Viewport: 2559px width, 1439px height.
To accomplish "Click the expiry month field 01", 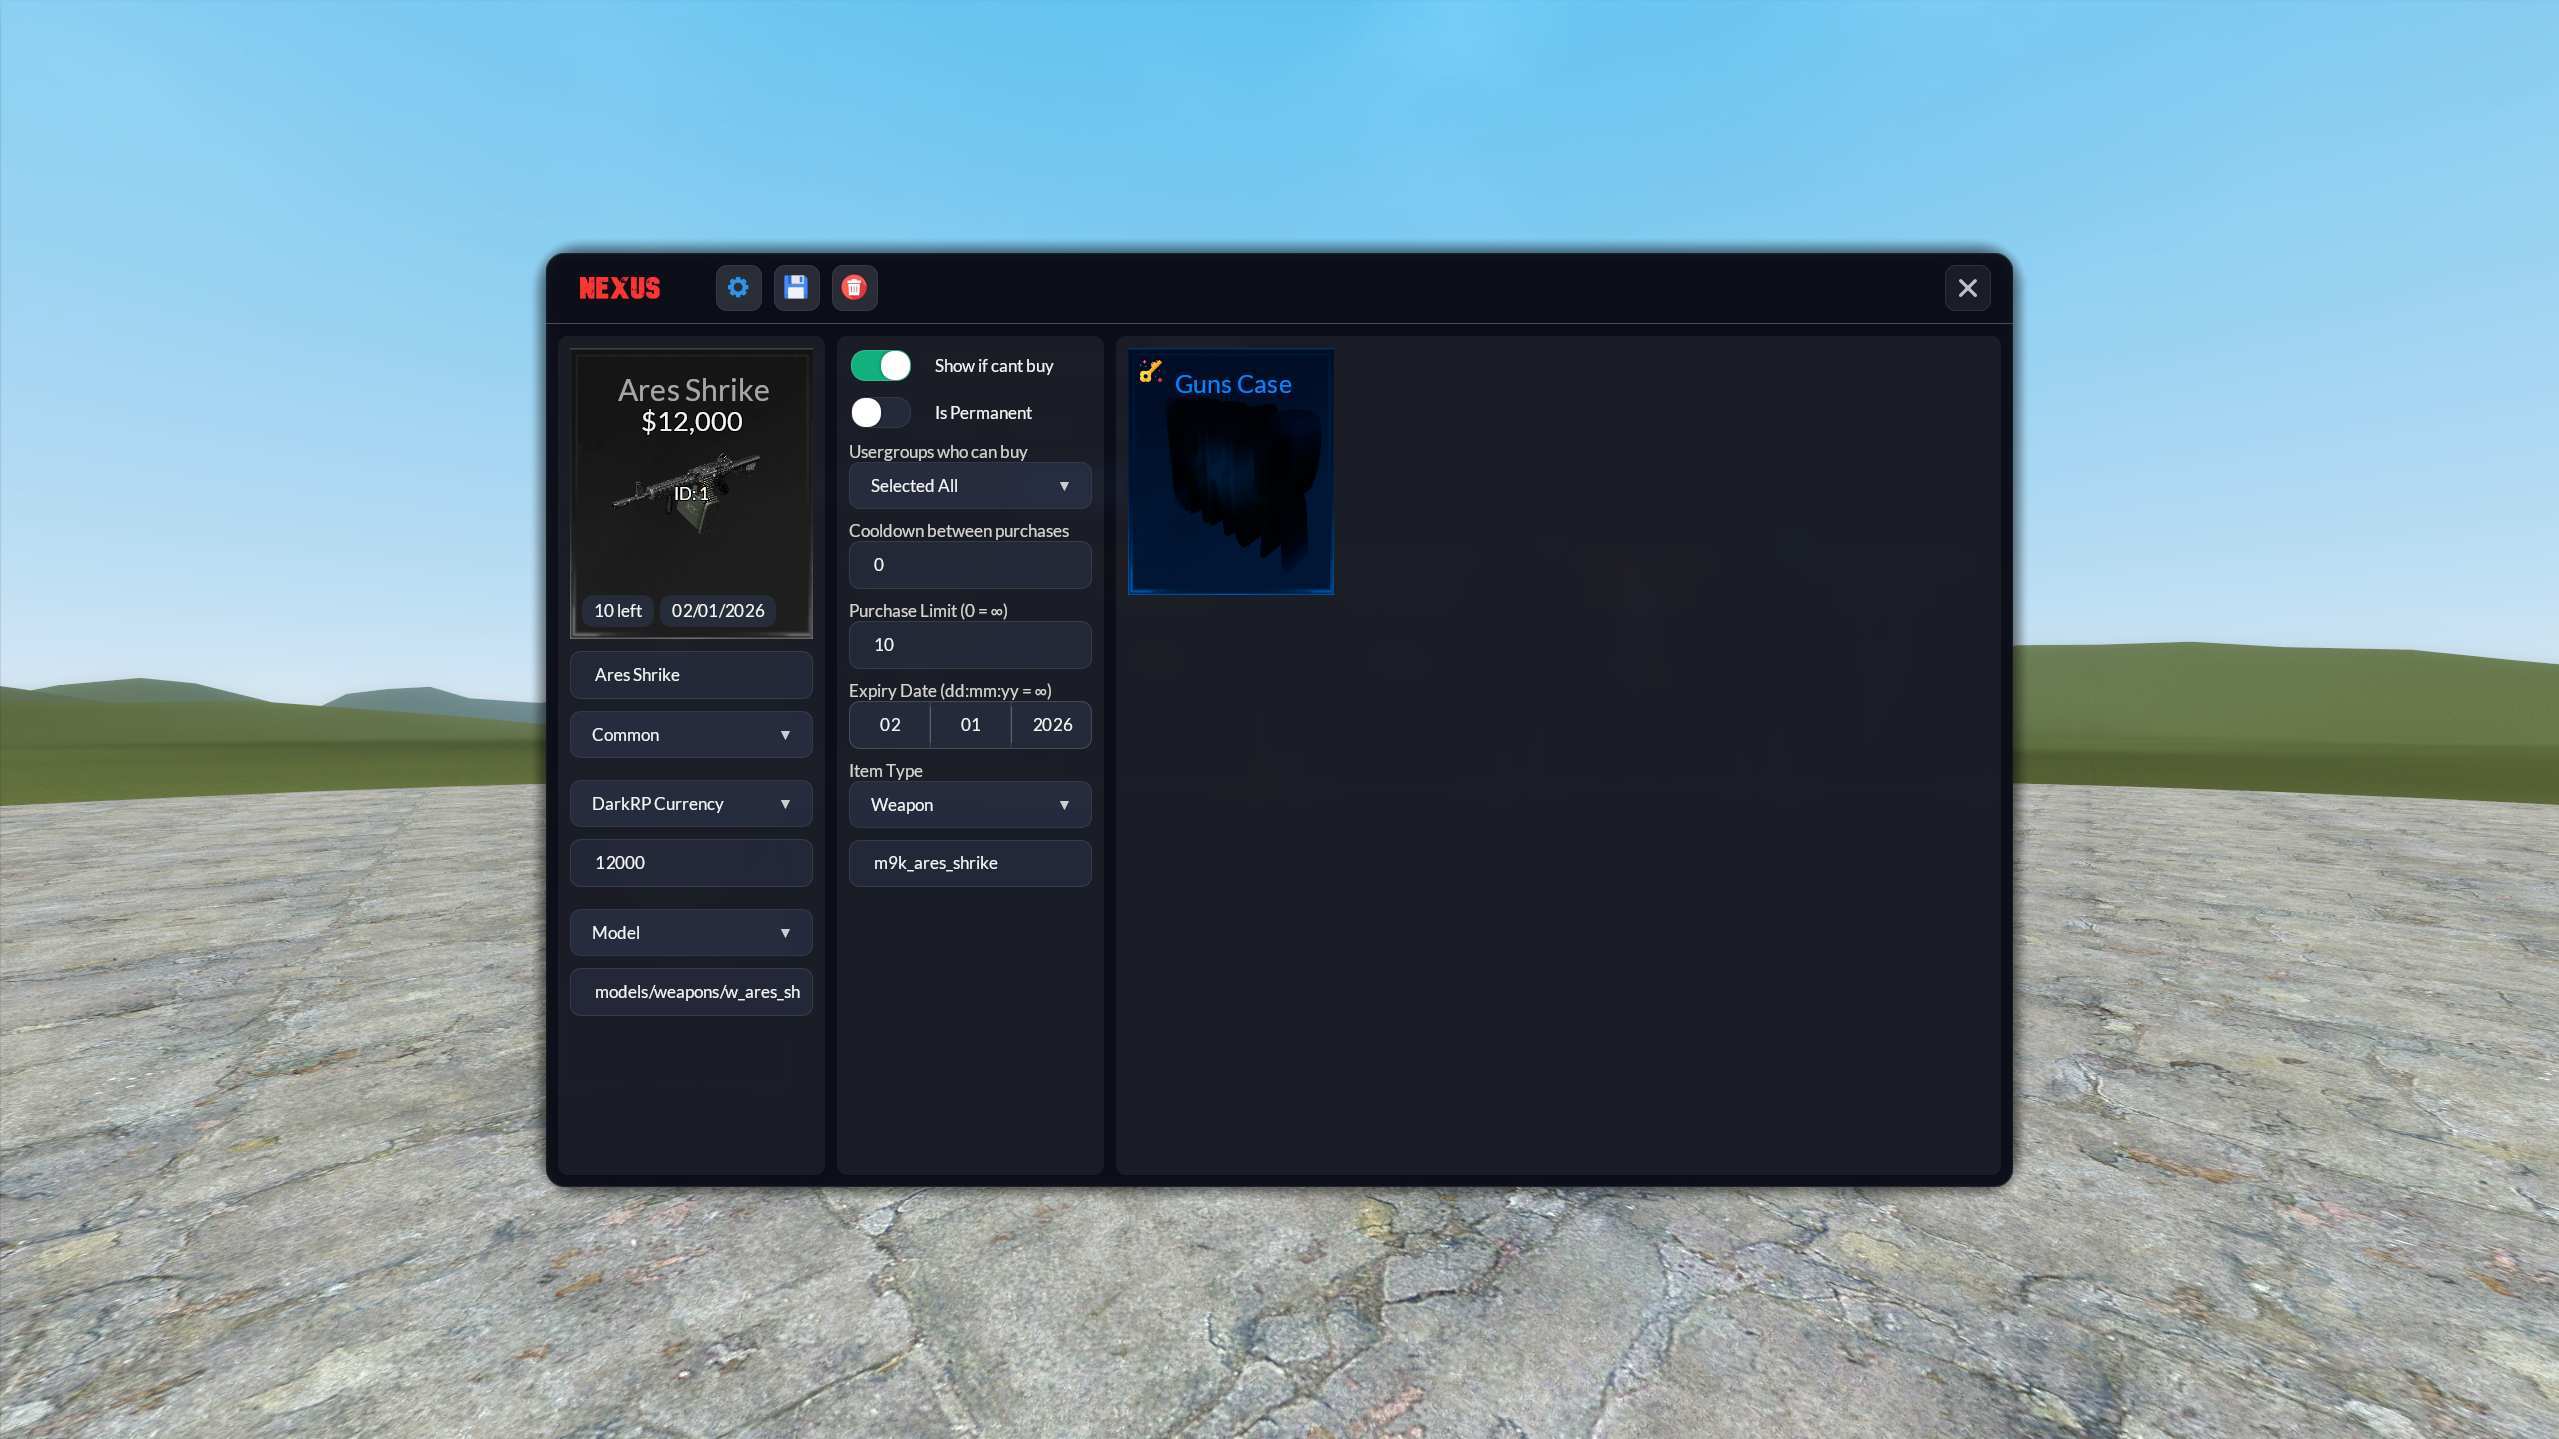I will pos(970,725).
